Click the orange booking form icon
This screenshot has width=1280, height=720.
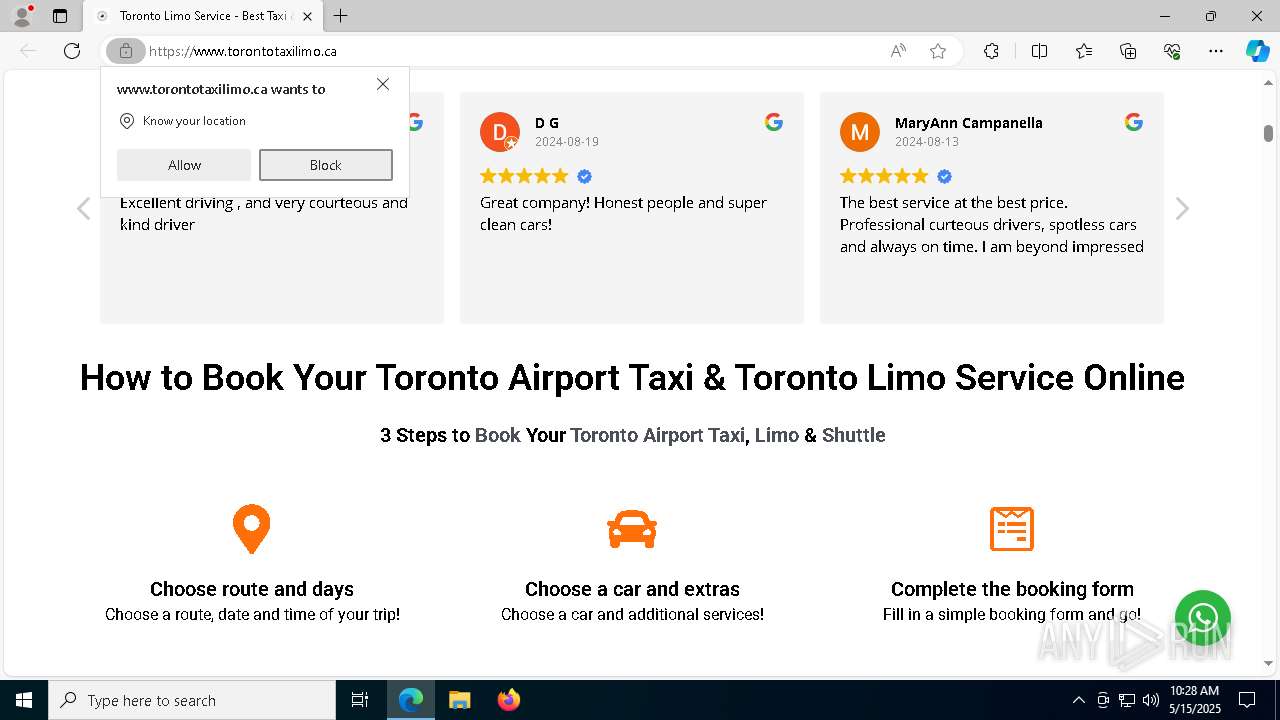(1012, 529)
